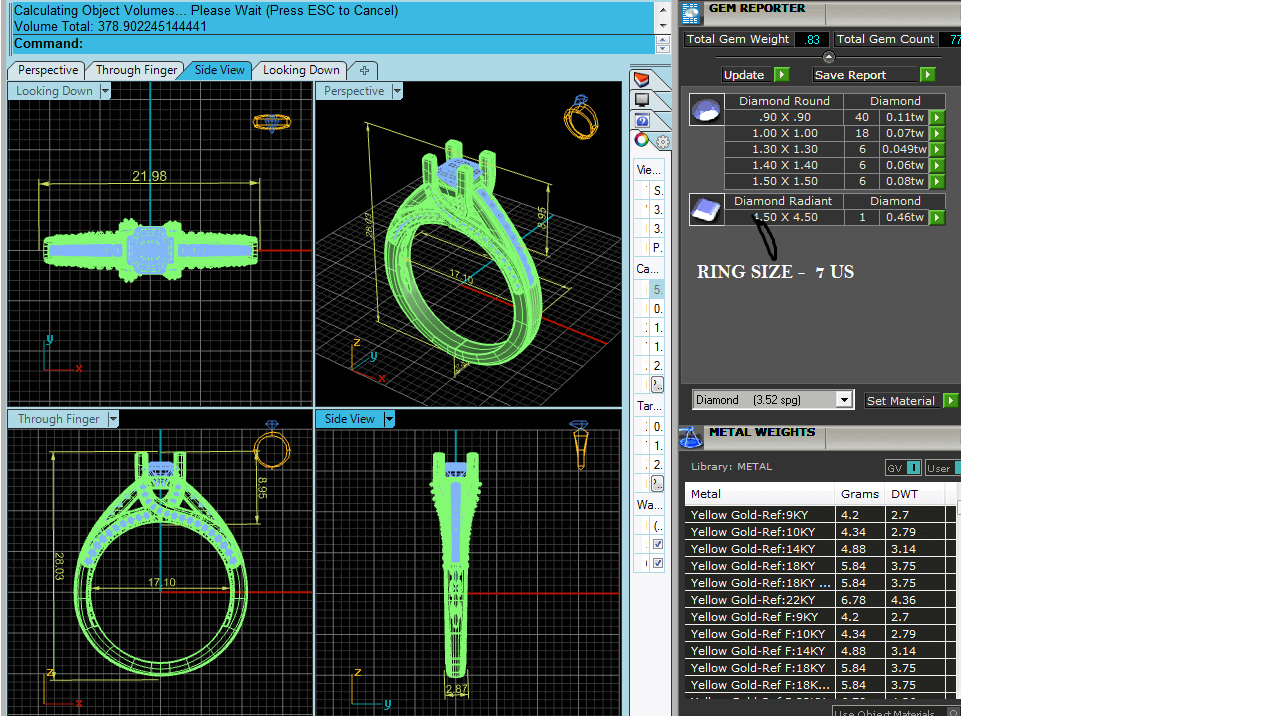Open the Diamond (3.52 spg) material dropdown
The width and height of the screenshot is (1274, 716).
coord(844,400)
